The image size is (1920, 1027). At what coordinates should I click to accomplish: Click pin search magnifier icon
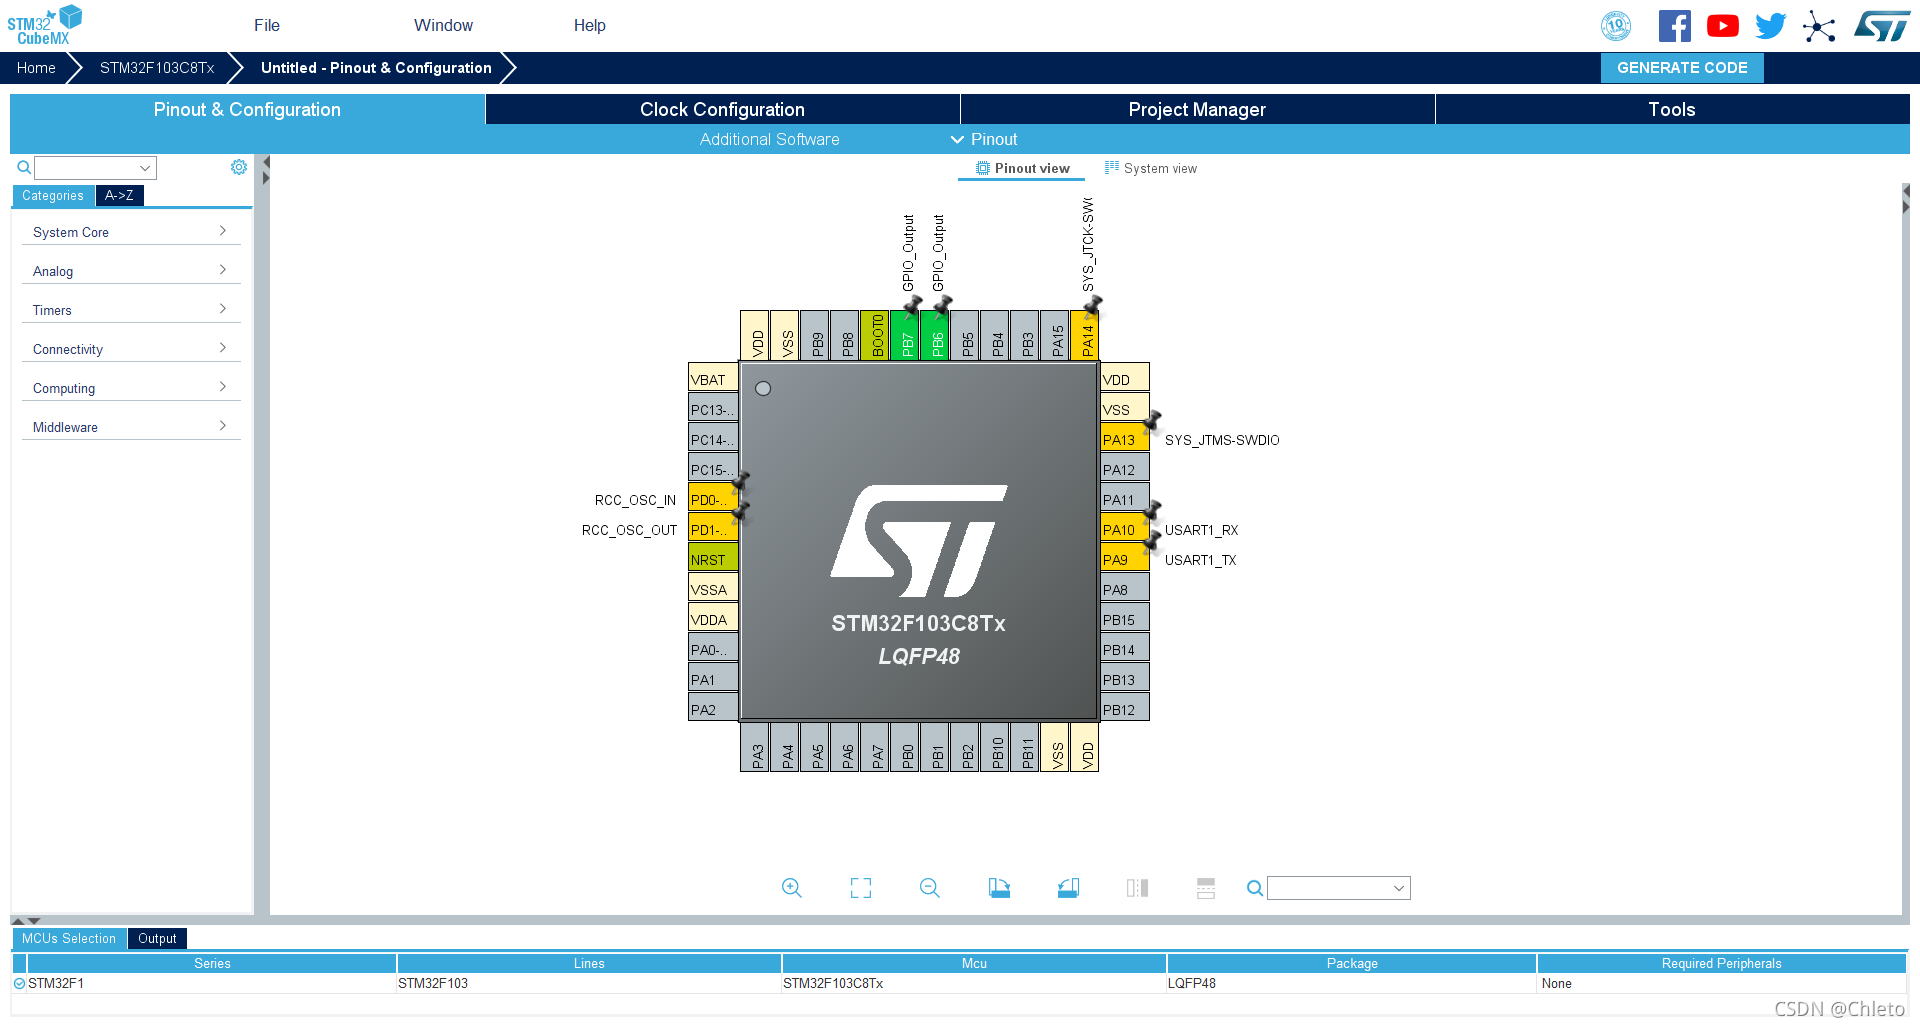click(1255, 888)
